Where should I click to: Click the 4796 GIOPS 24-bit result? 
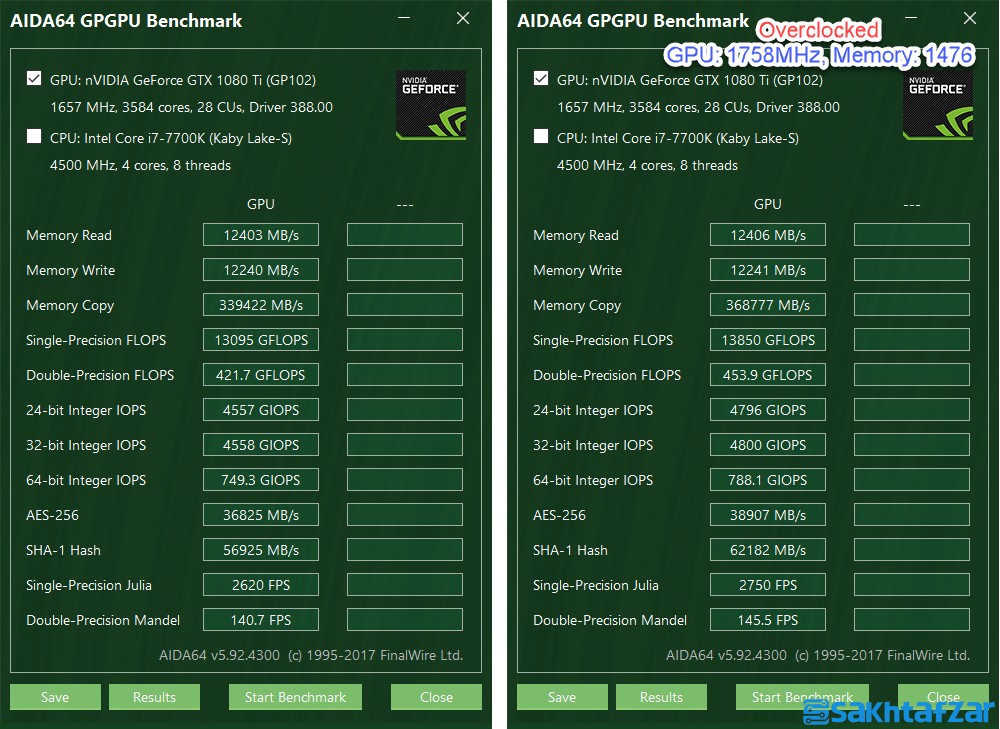click(x=768, y=410)
